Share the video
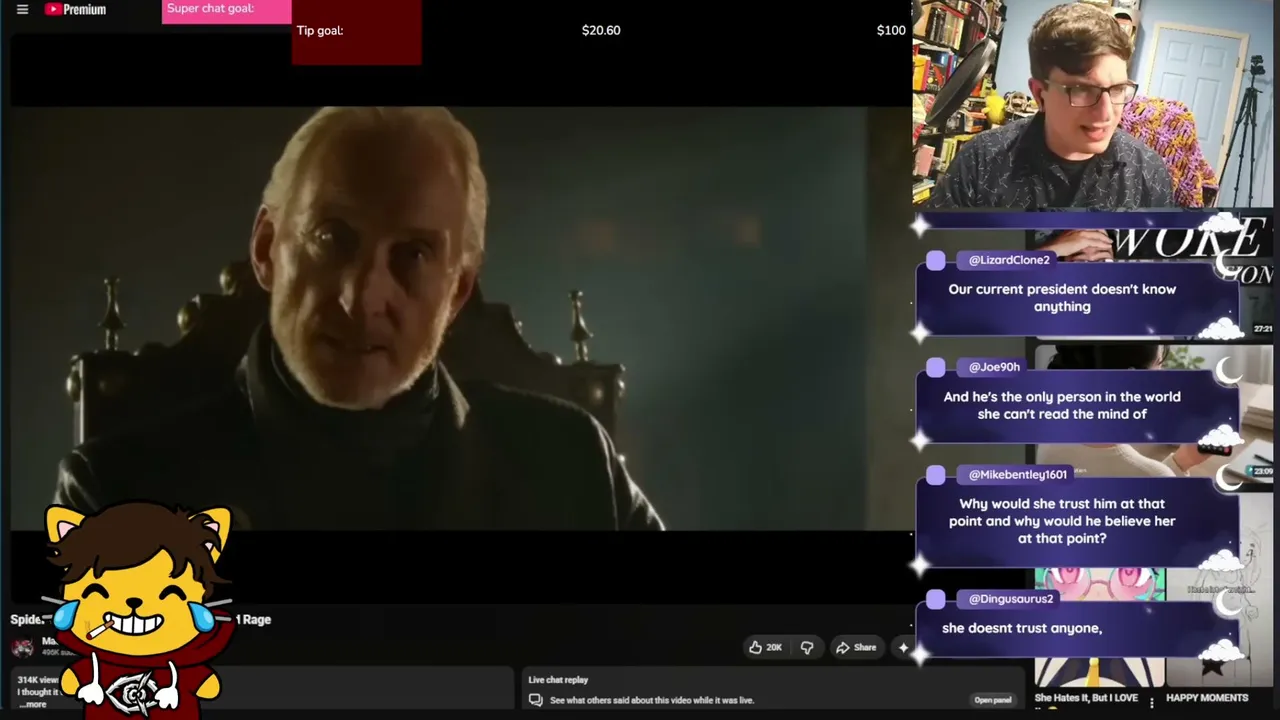 (856, 647)
